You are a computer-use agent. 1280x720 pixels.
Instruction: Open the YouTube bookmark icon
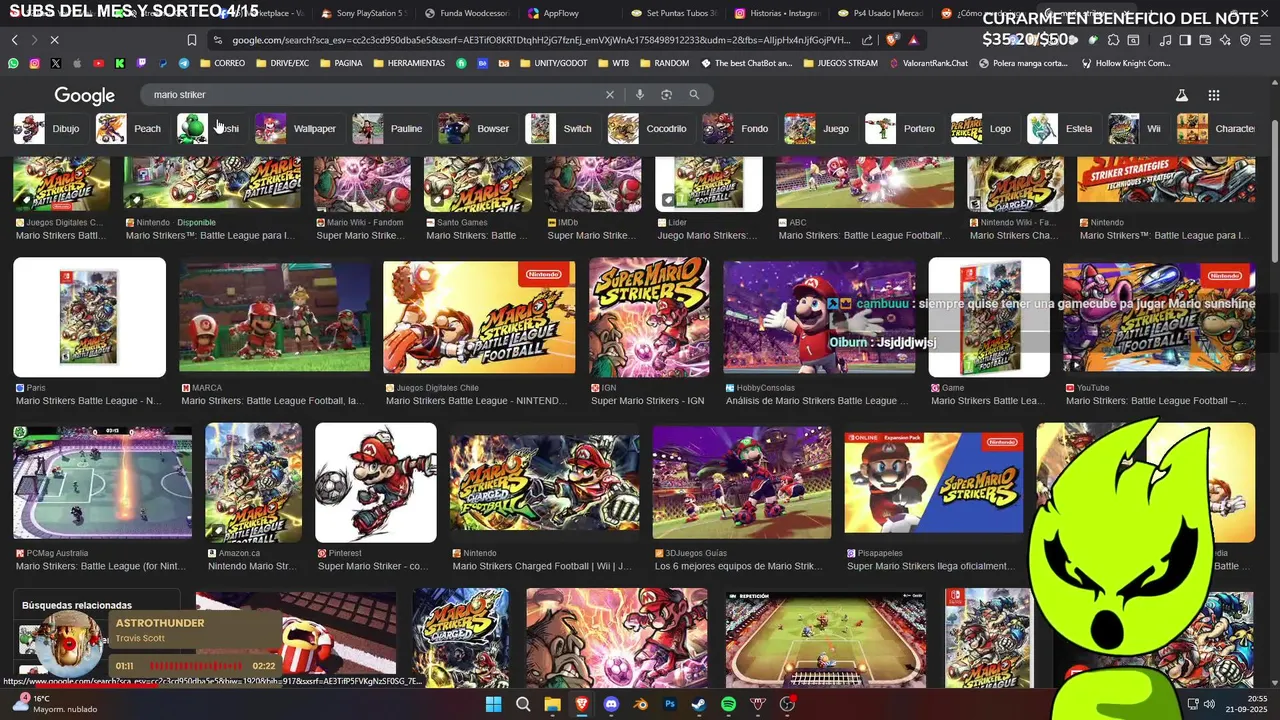pyautogui.click(x=98, y=63)
